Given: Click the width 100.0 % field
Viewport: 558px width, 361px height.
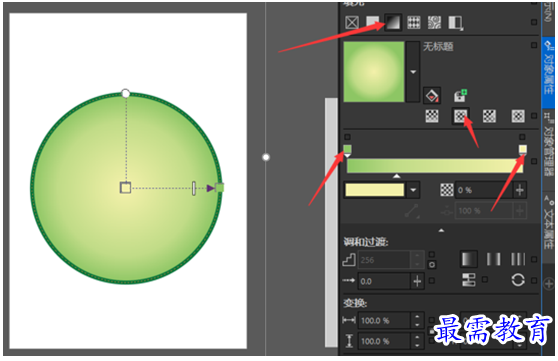Looking at the screenshot, I should coord(384,320).
